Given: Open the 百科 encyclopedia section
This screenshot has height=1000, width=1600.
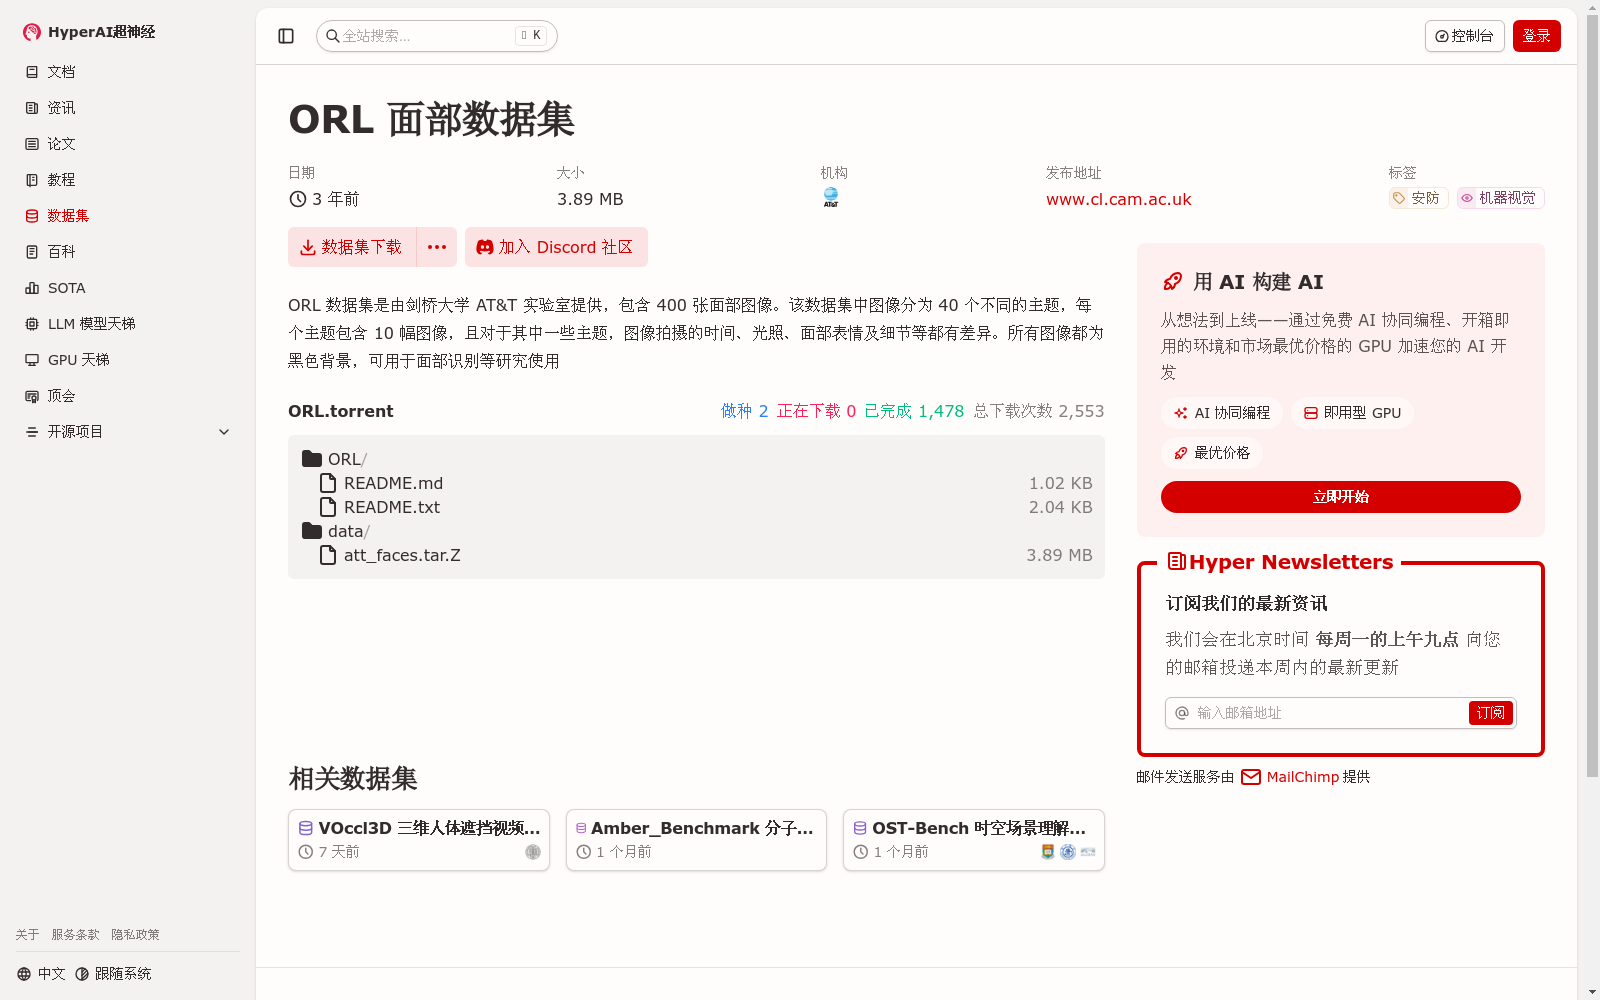Looking at the screenshot, I should 60,251.
